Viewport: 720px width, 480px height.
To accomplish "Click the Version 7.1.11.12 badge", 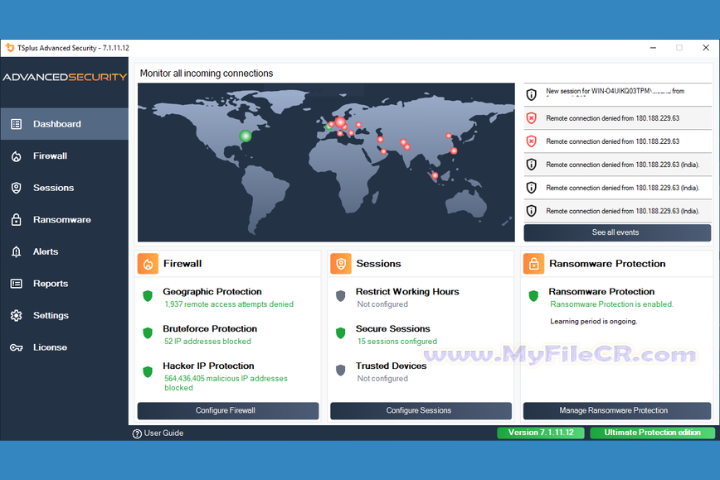I will coord(540,433).
